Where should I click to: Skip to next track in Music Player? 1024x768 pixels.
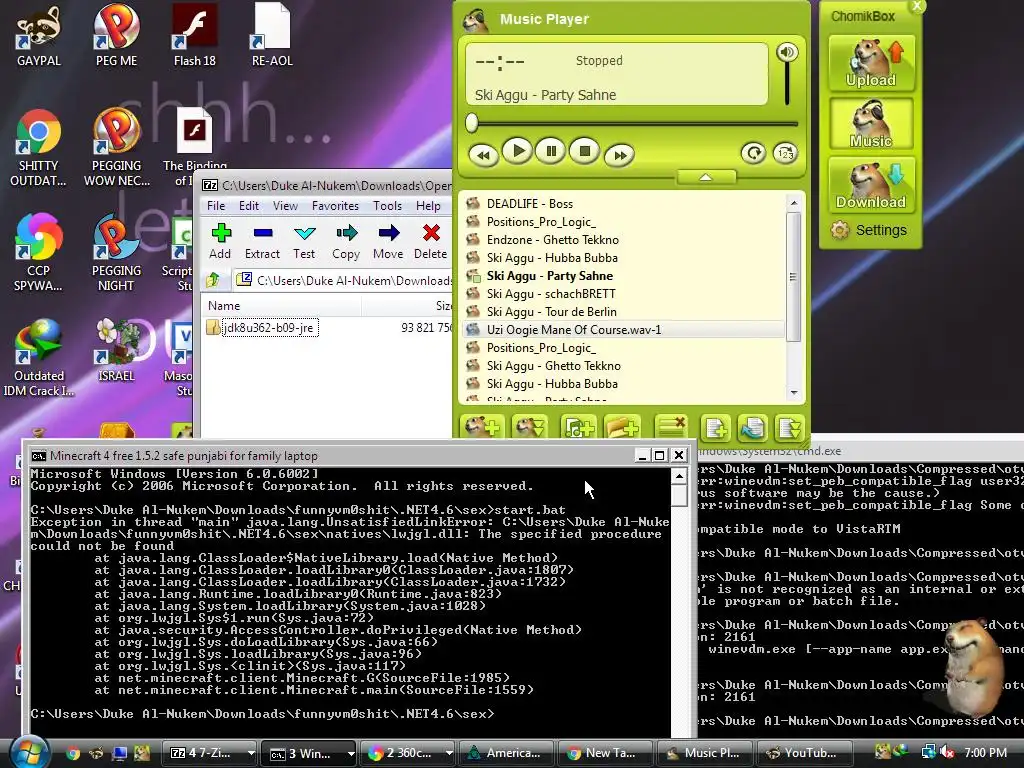coord(619,155)
